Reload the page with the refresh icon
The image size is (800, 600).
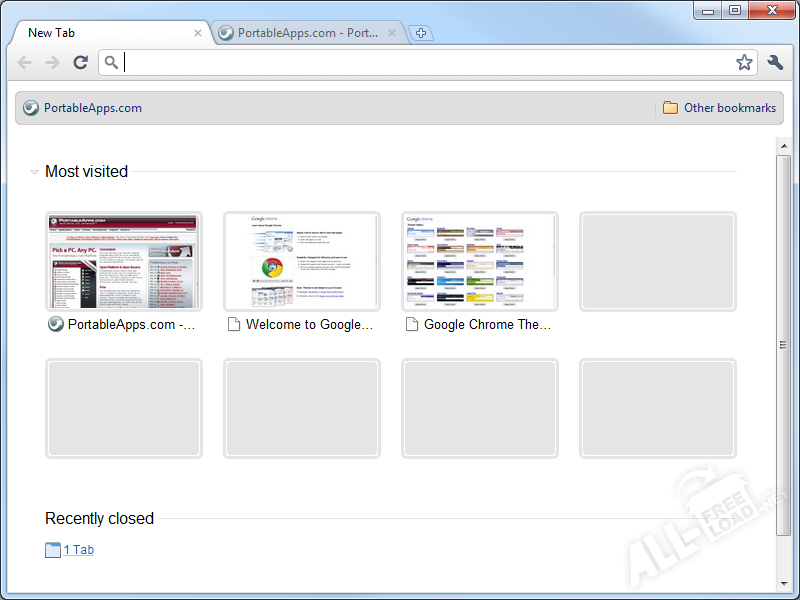[x=81, y=63]
